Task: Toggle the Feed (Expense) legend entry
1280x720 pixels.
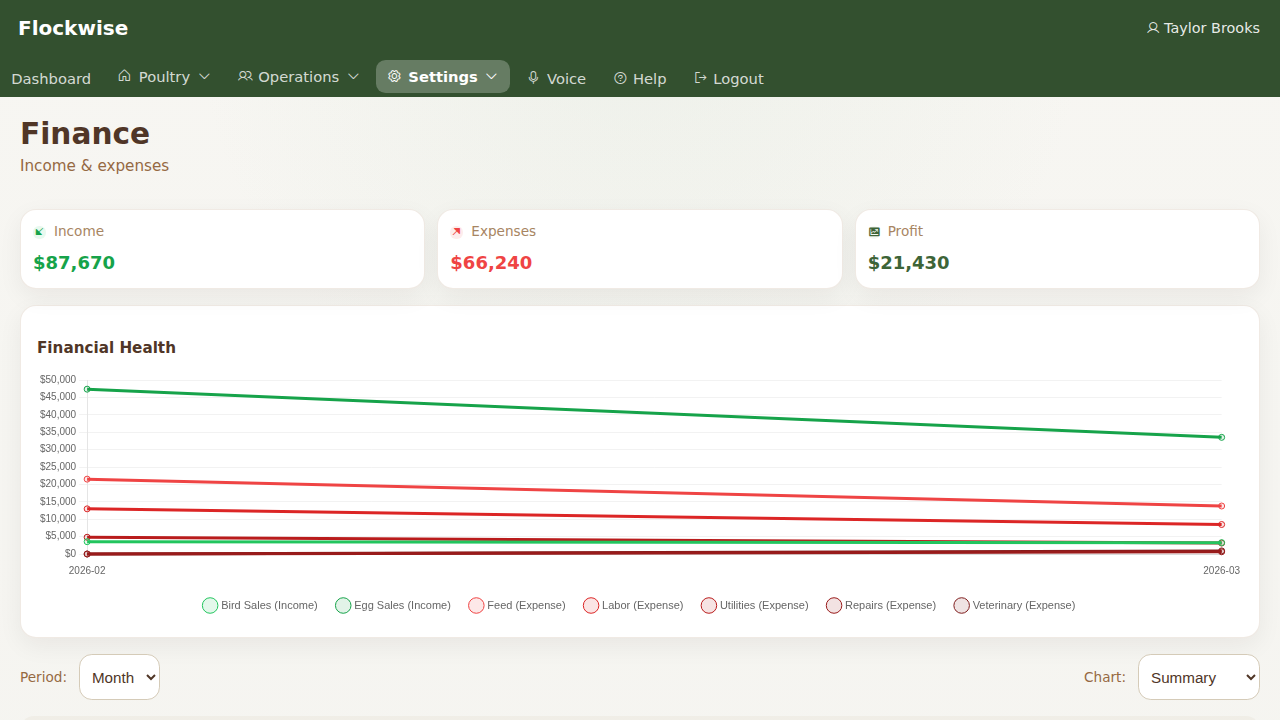Action: coord(516,605)
